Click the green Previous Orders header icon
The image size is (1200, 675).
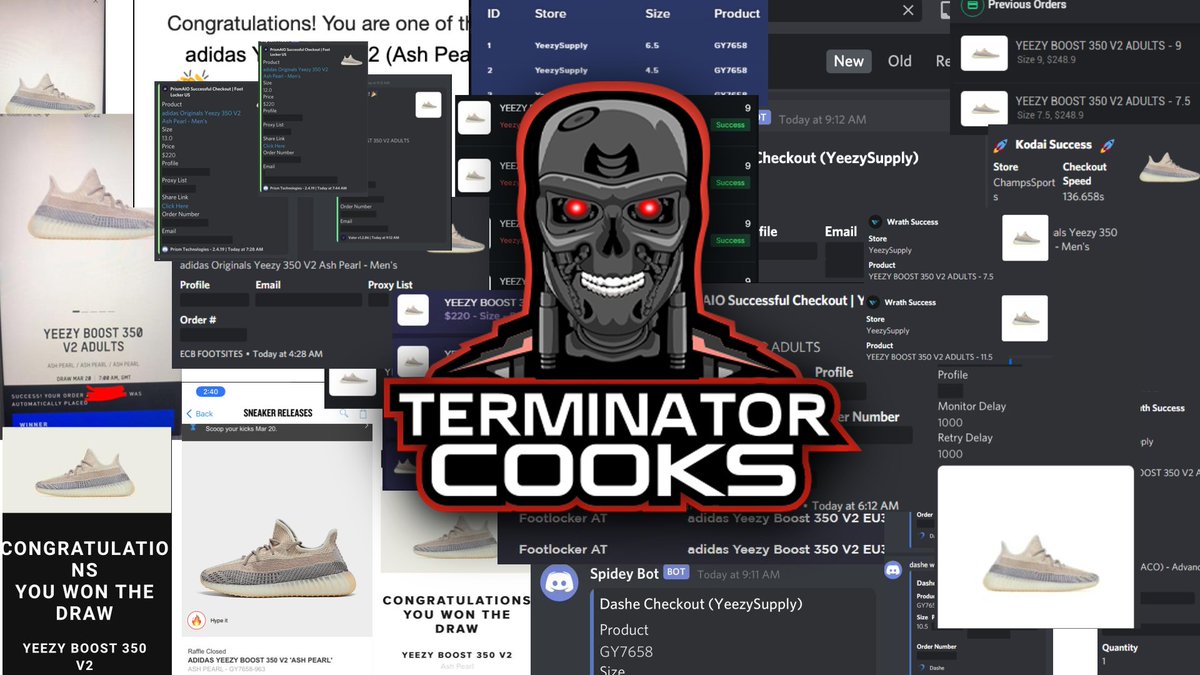coord(970,7)
